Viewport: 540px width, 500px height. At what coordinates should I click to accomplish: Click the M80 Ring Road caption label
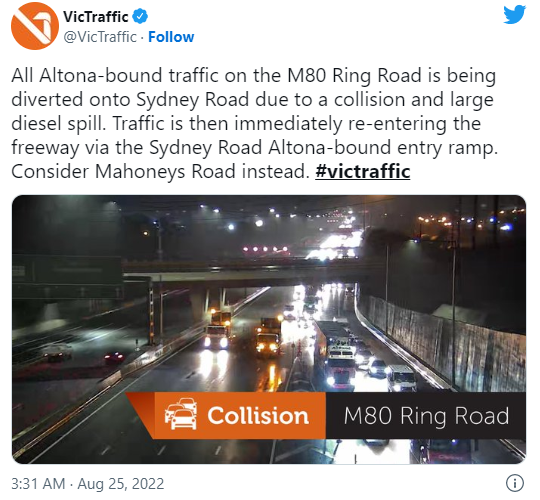click(426, 416)
